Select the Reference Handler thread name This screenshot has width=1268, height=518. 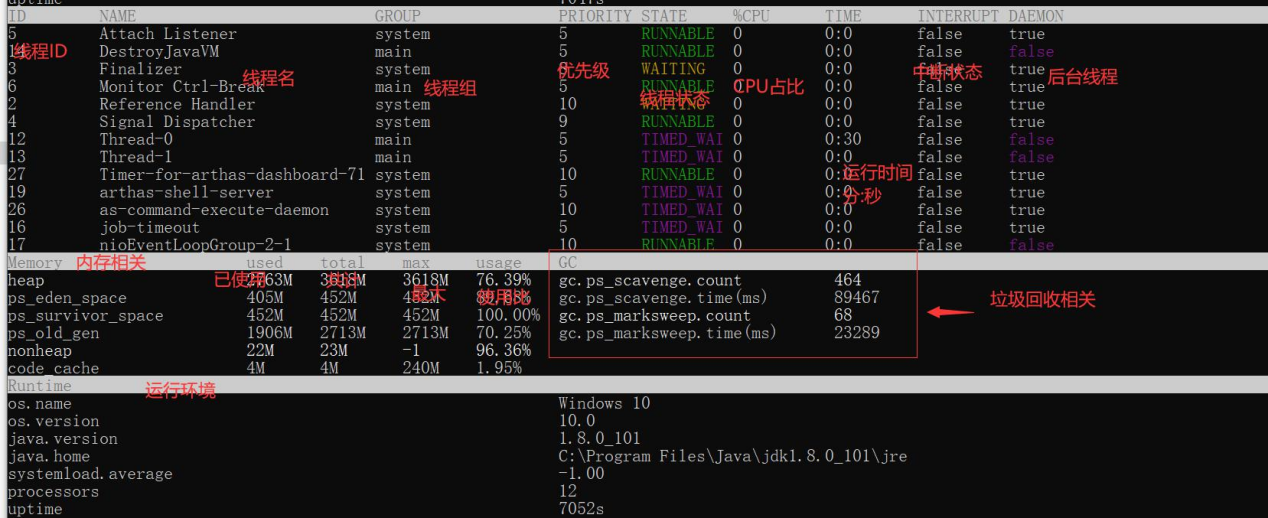pos(177,104)
